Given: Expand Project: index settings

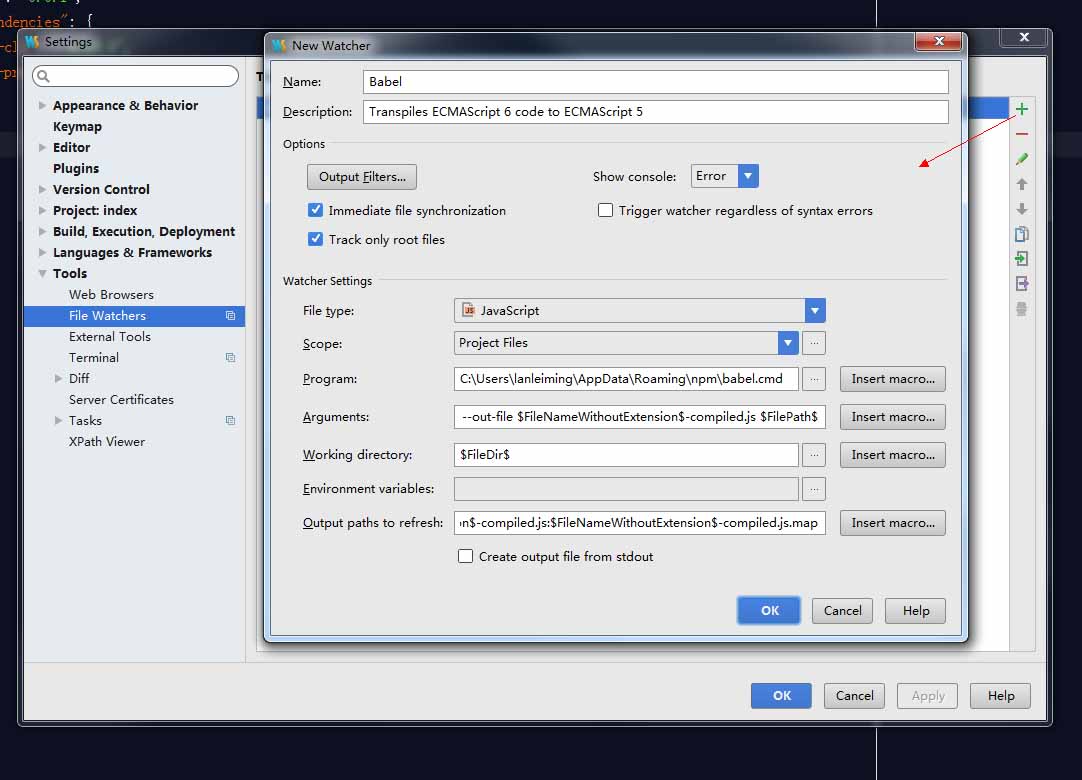Looking at the screenshot, I should pos(42,211).
